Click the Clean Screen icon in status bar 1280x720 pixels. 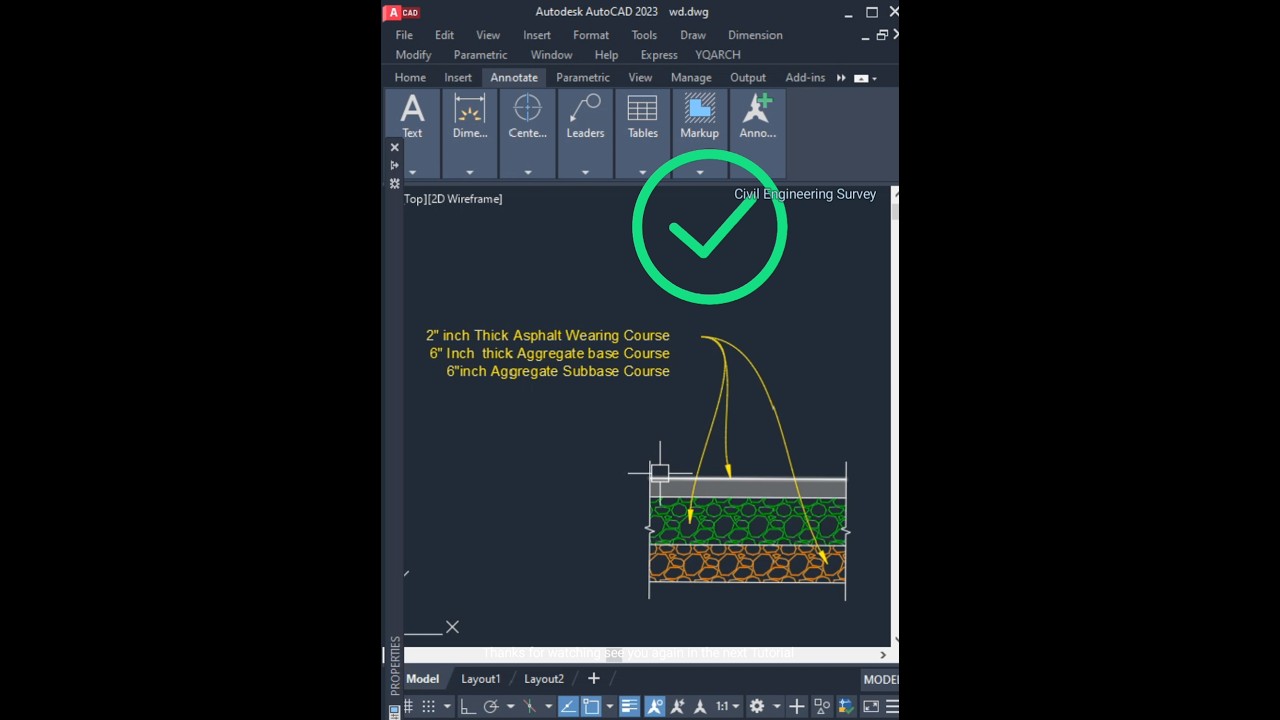click(x=871, y=706)
